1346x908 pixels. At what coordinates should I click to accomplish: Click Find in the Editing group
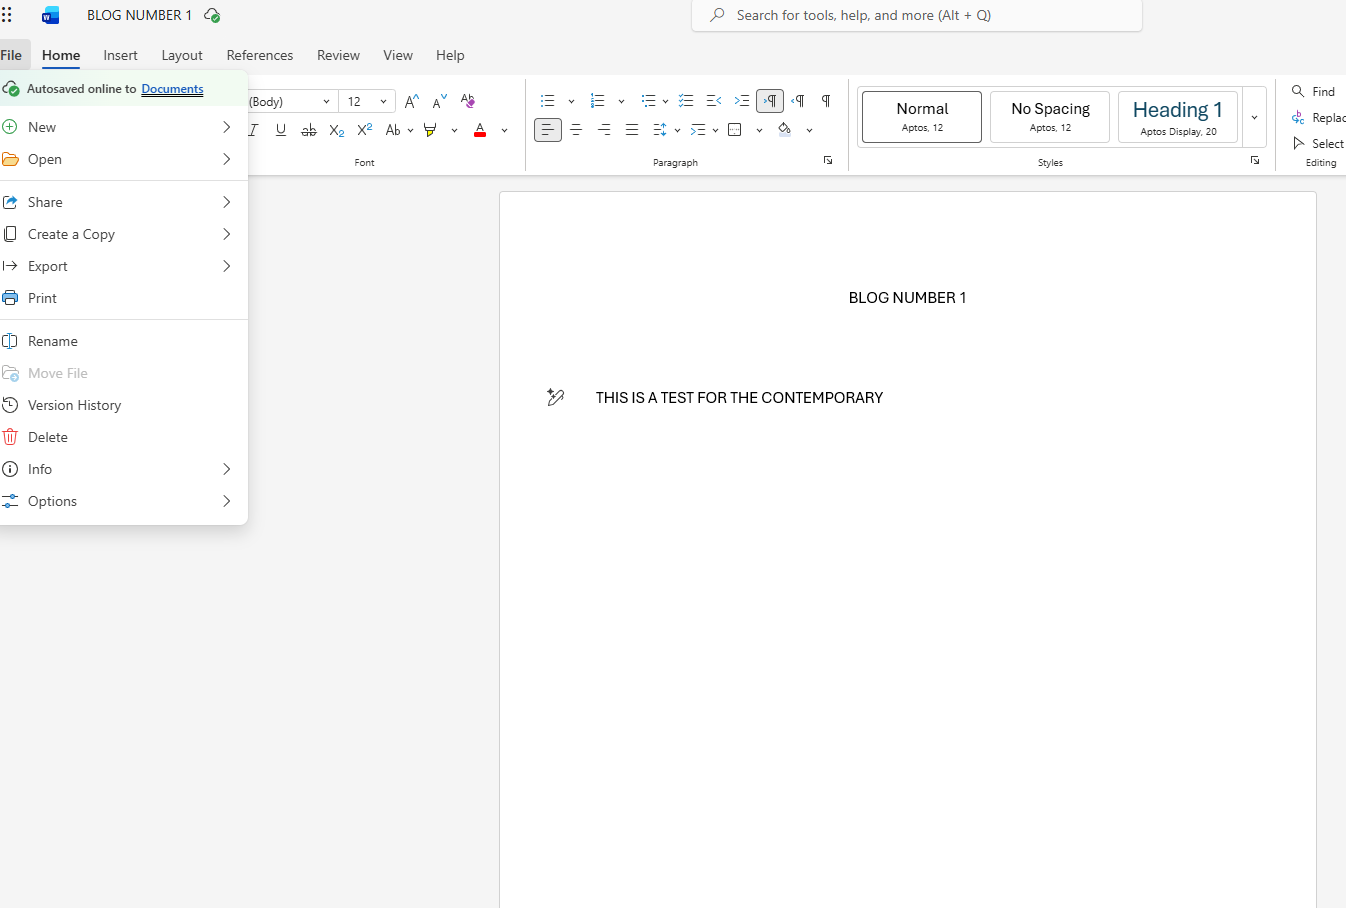click(x=1314, y=91)
